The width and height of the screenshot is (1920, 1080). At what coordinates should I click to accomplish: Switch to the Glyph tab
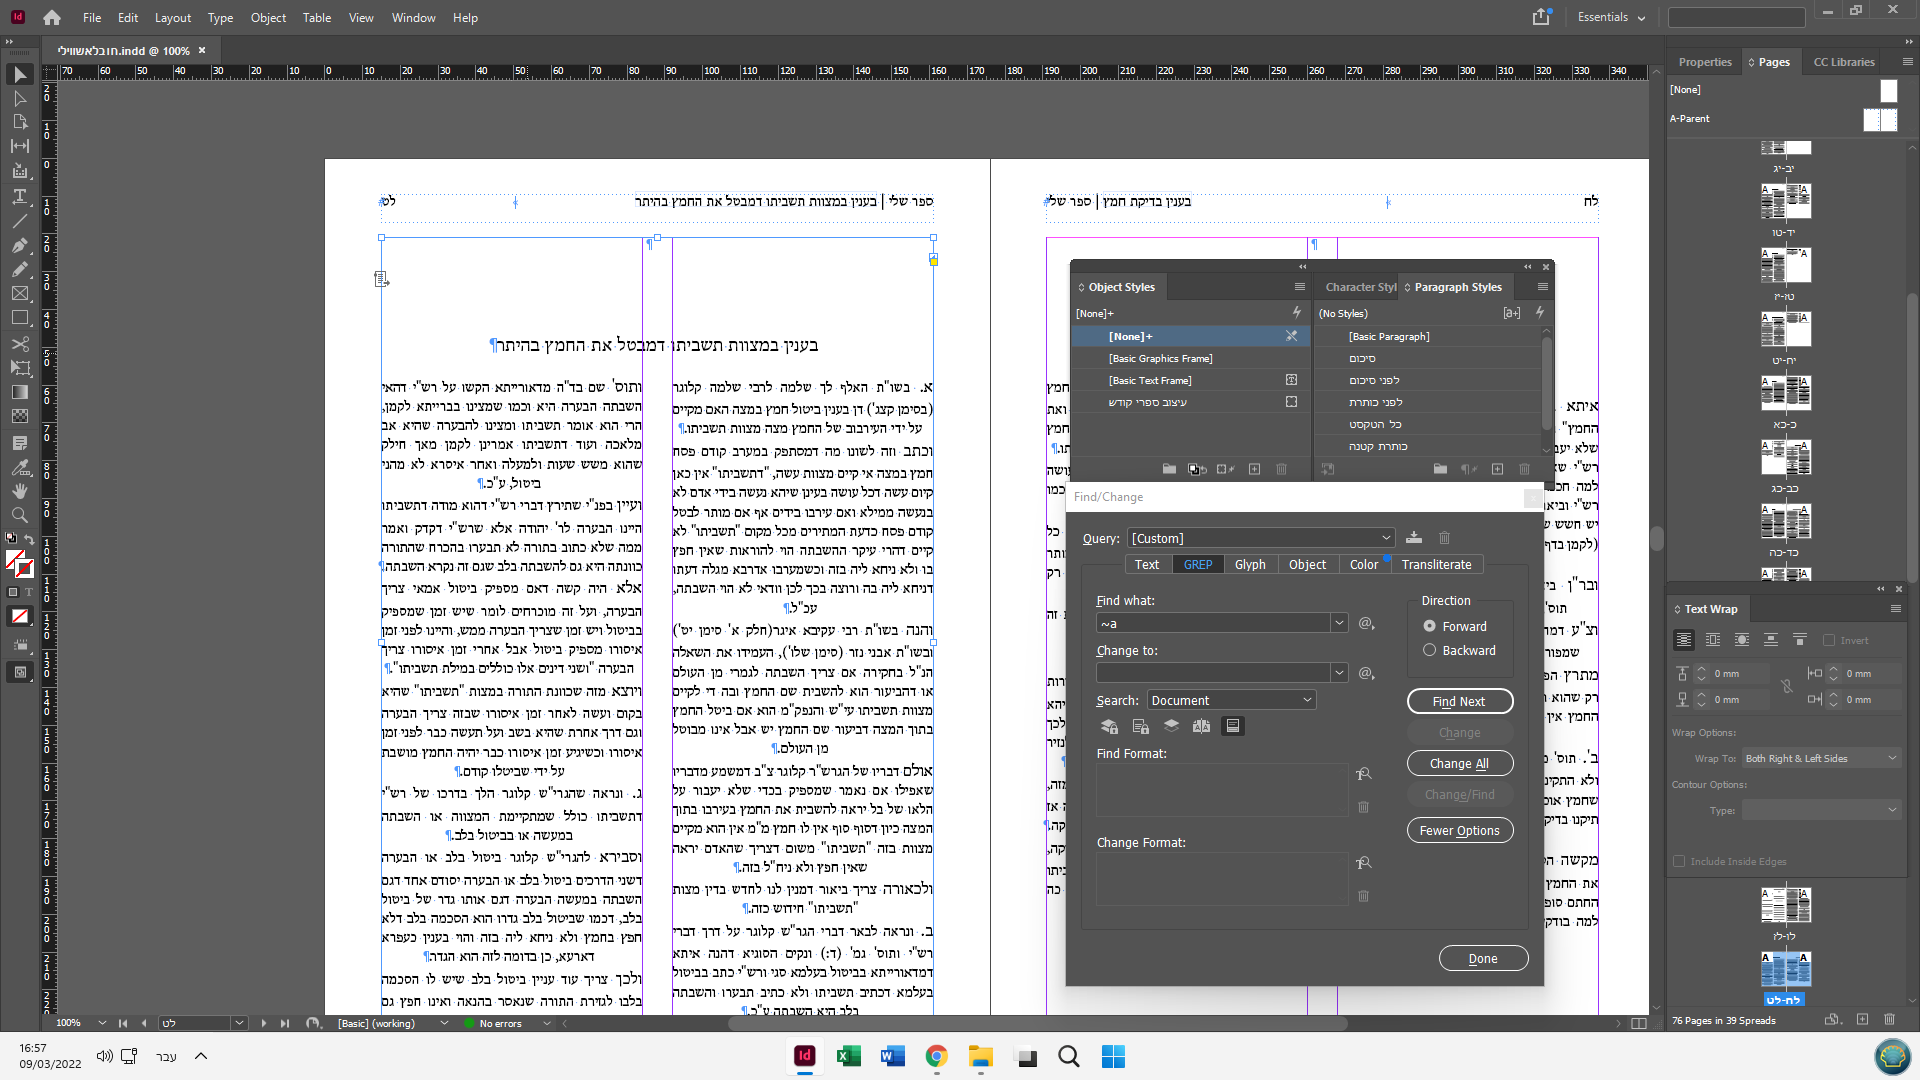pyautogui.click(x=1249, y=565)
